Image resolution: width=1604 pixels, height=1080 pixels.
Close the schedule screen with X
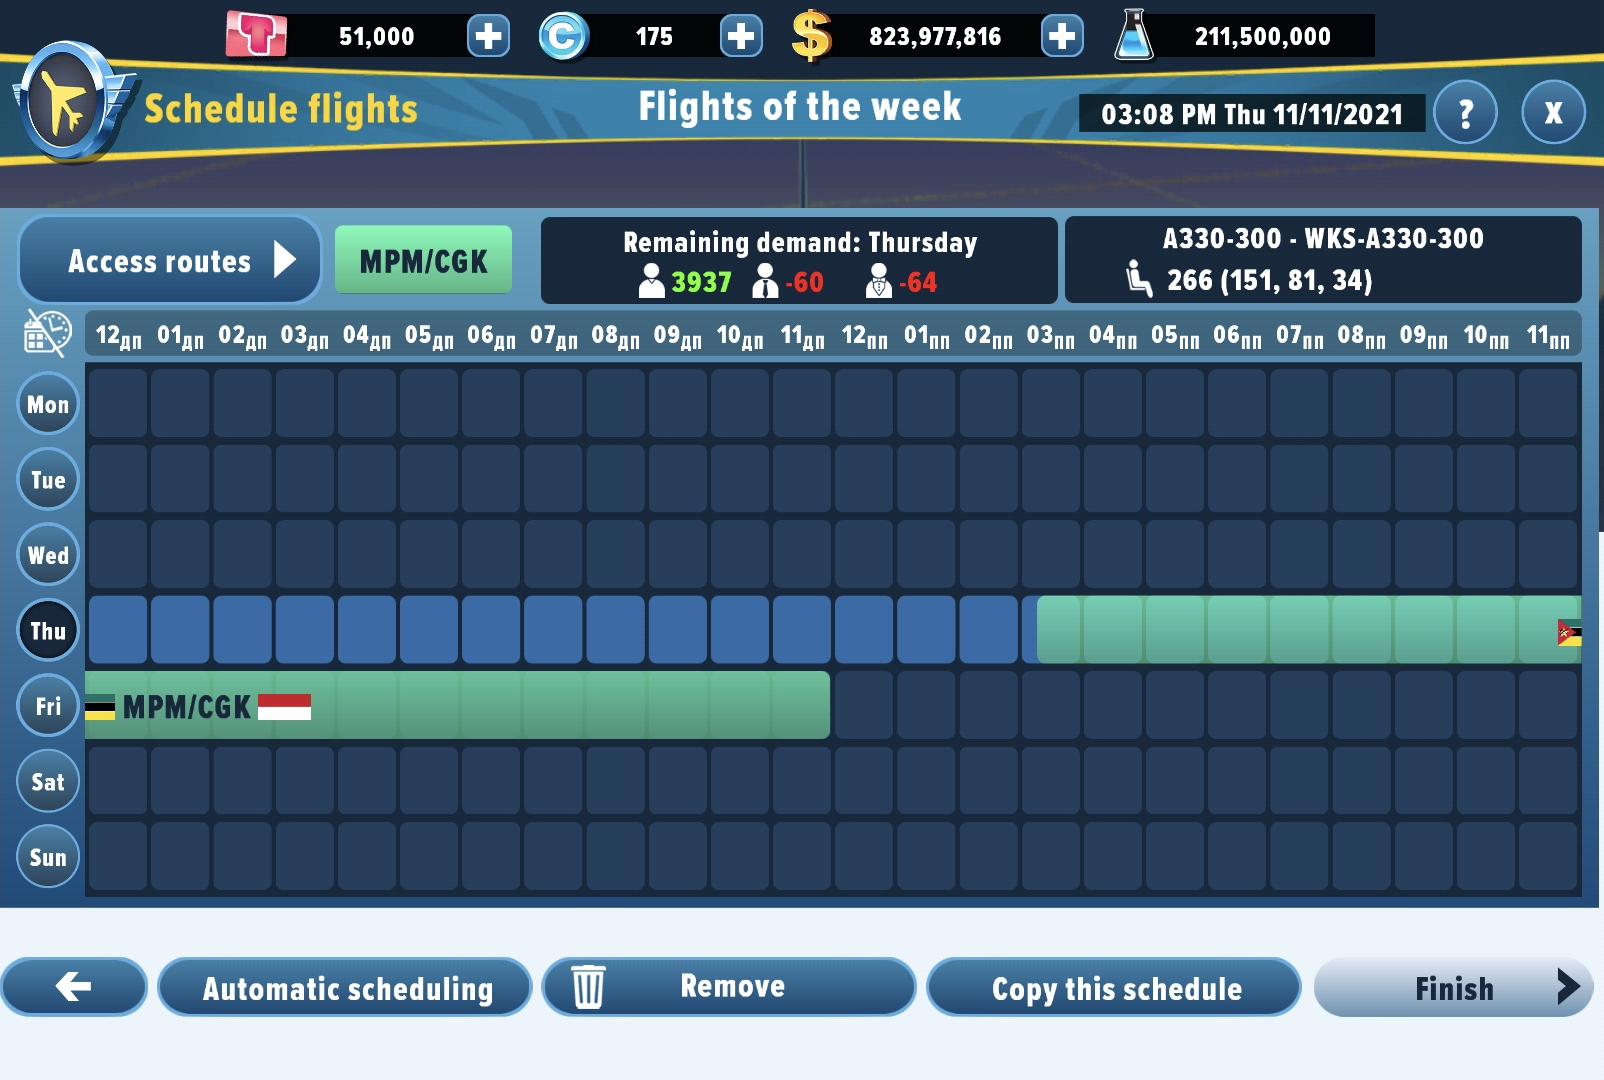[x=1553, y=113]
